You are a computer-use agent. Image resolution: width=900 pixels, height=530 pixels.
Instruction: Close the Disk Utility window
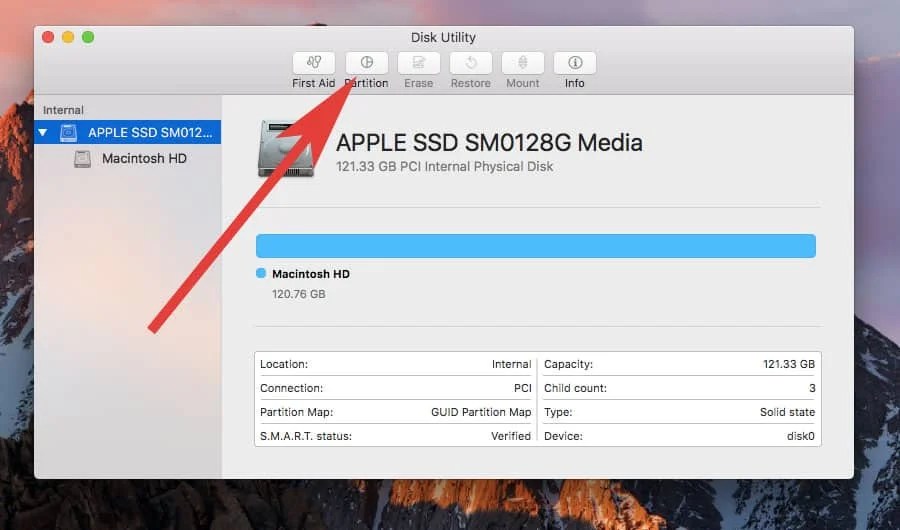coord(48,37)
